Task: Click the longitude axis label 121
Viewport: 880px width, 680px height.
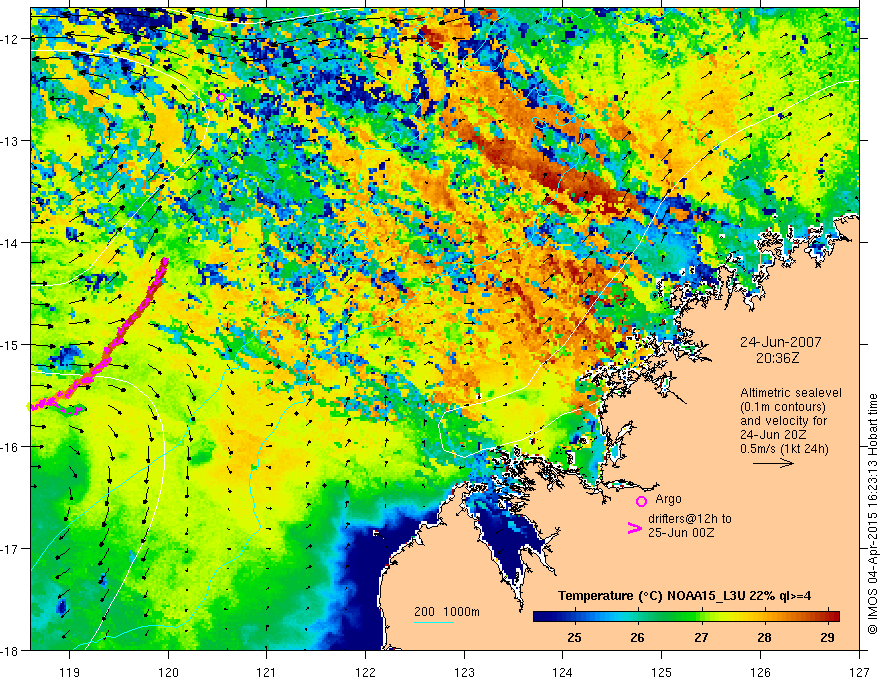Action: coord(267,672)
